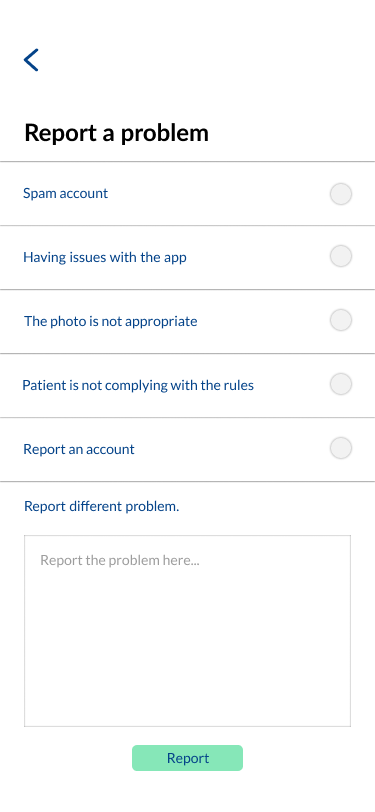This screenshot has height=812, width=375.
Task: Focus the empty problem description text area
Action: [188, 631]
